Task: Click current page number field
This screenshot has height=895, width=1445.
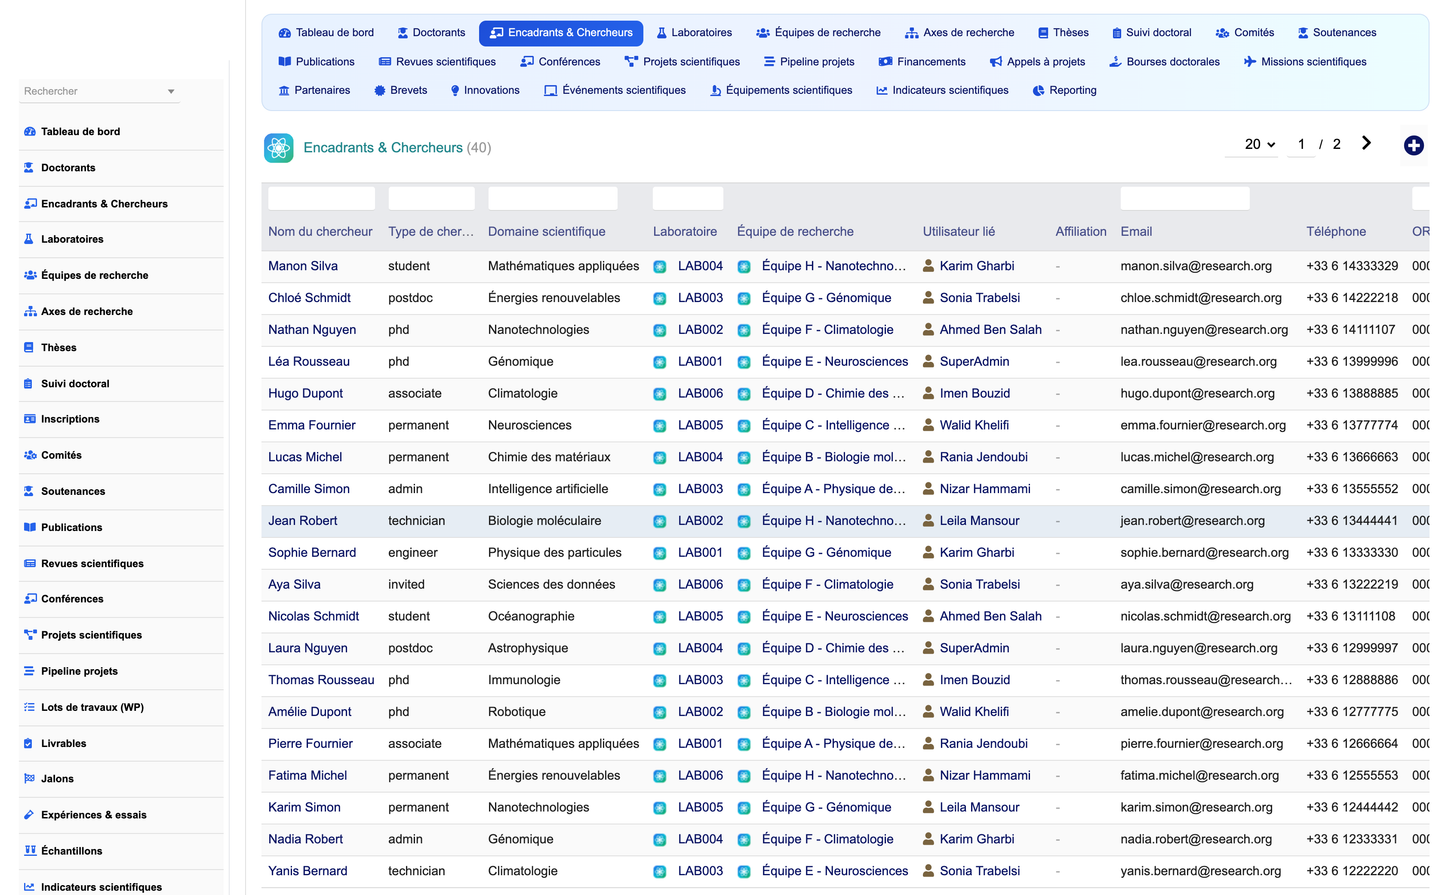Action: [x=1301, y=144]
